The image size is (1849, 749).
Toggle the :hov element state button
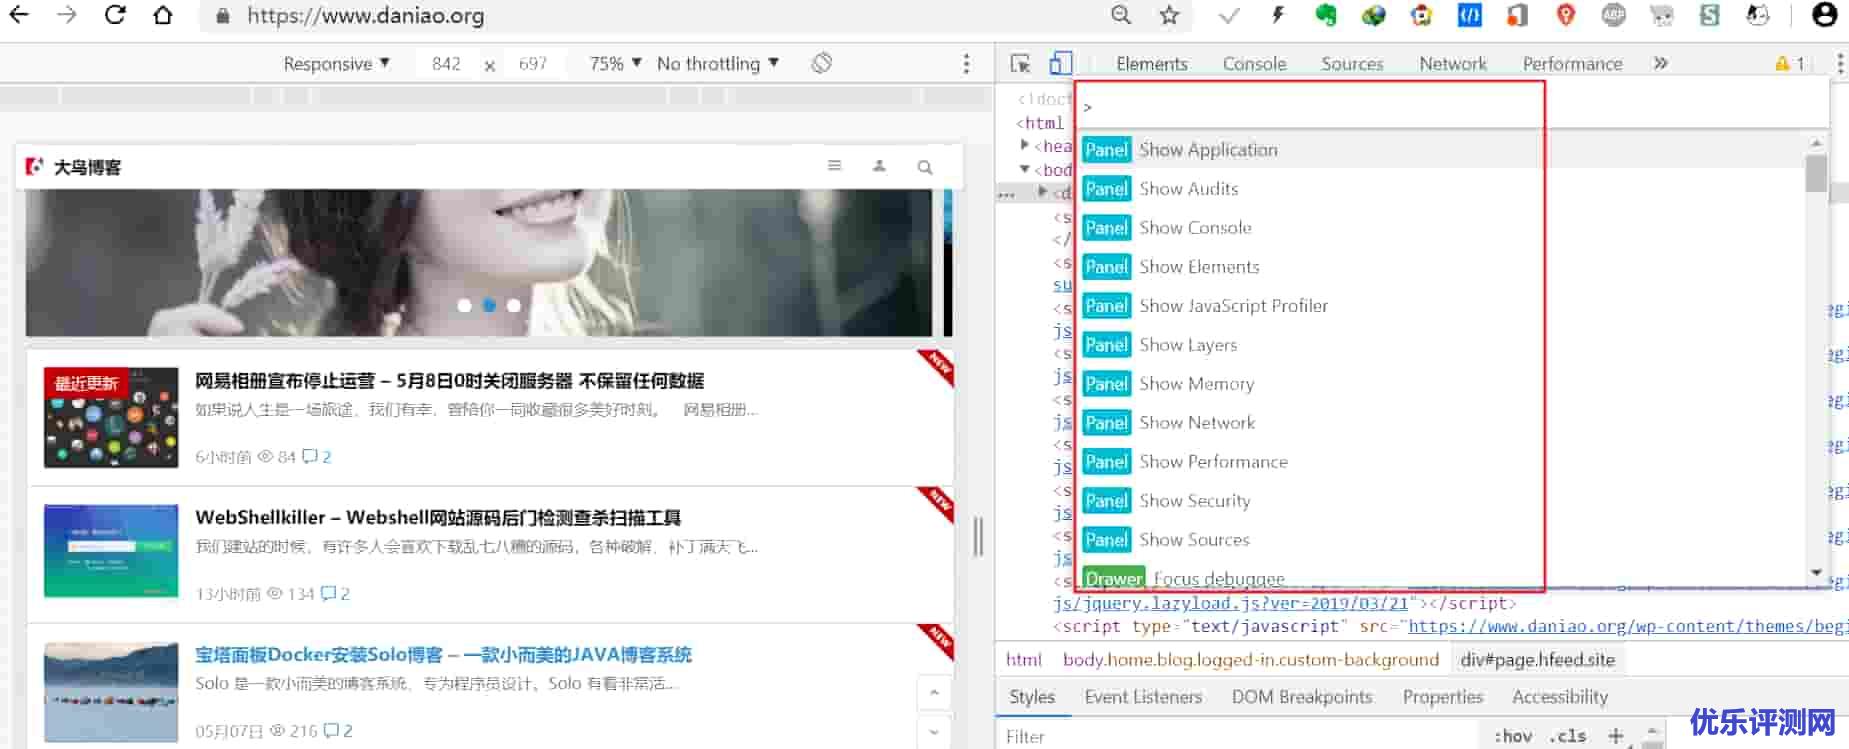pyautogui.click(x=1513, y=736)
